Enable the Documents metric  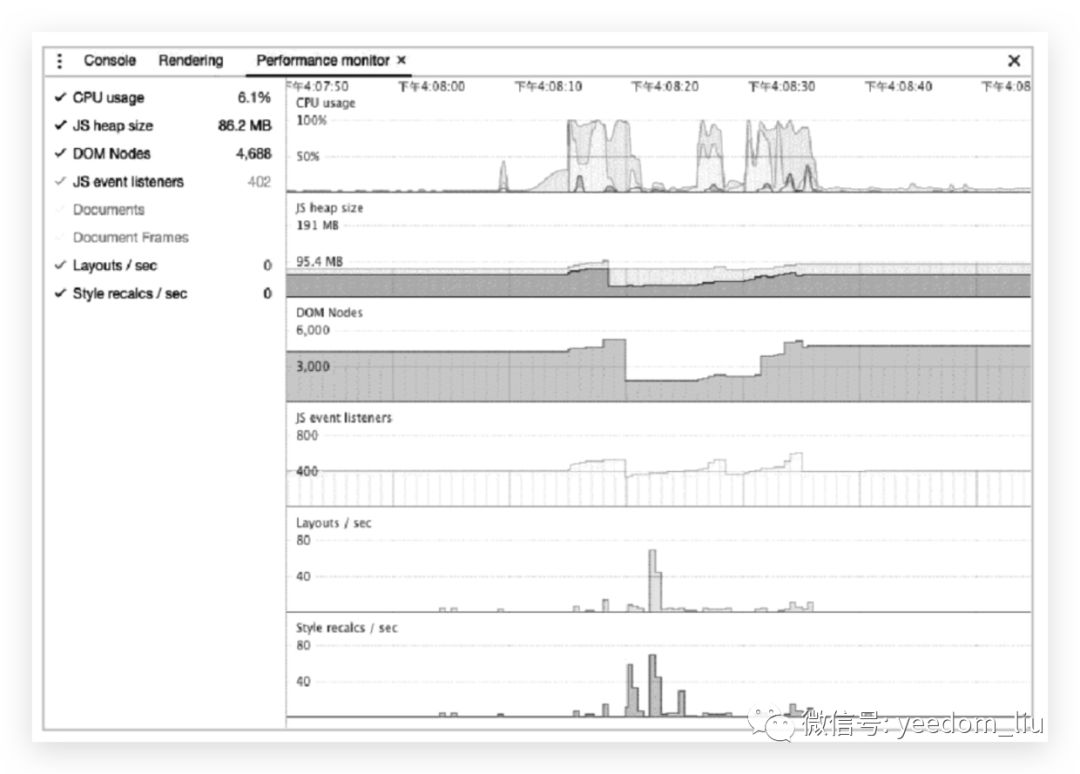click(108, 210)
